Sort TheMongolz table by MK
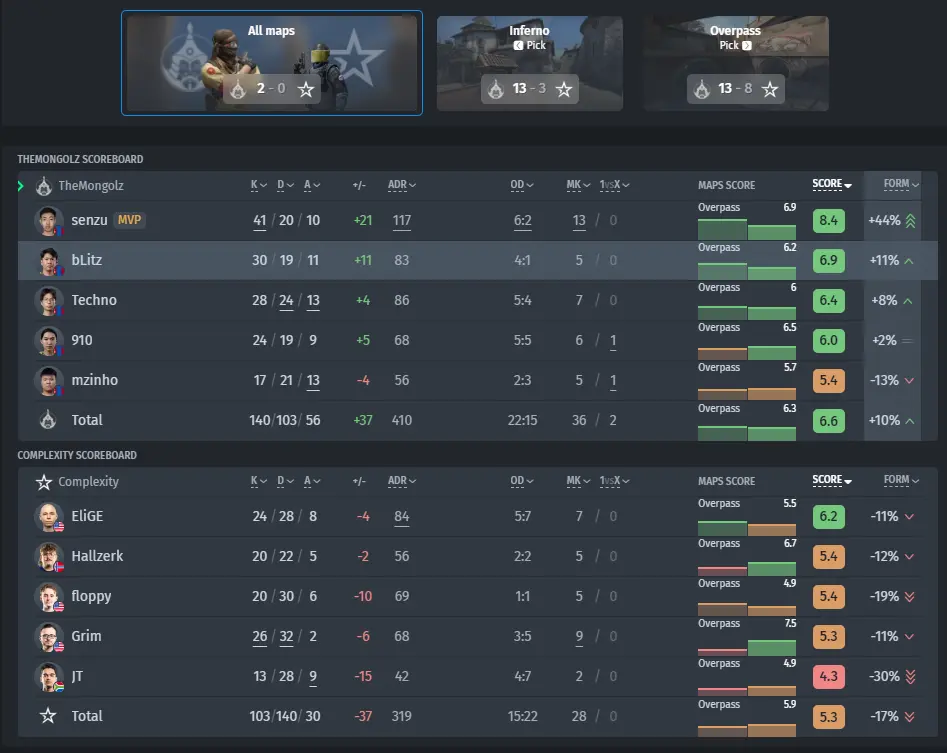This screenshot has height=753, width=947. (x=578, y=185)
